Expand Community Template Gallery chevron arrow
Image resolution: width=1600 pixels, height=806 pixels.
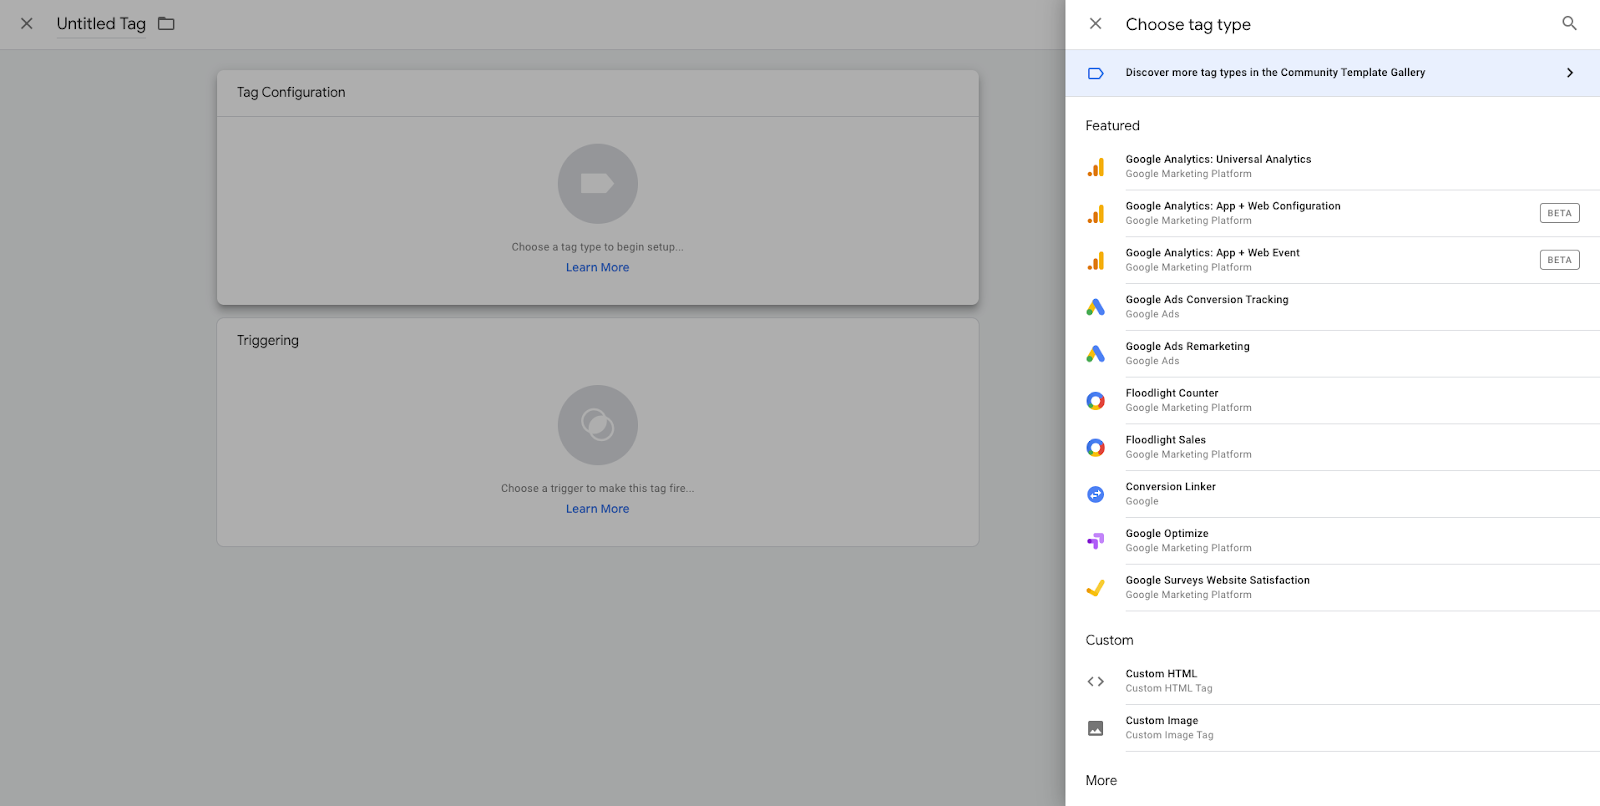[1570, 73]
